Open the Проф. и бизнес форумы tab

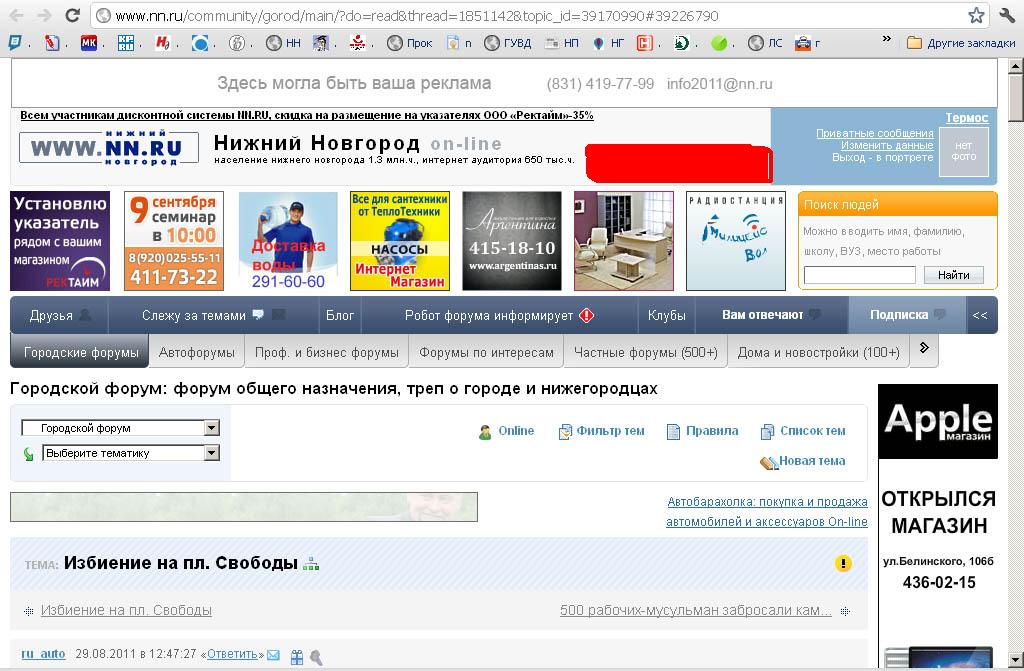(x=327, y=353)
